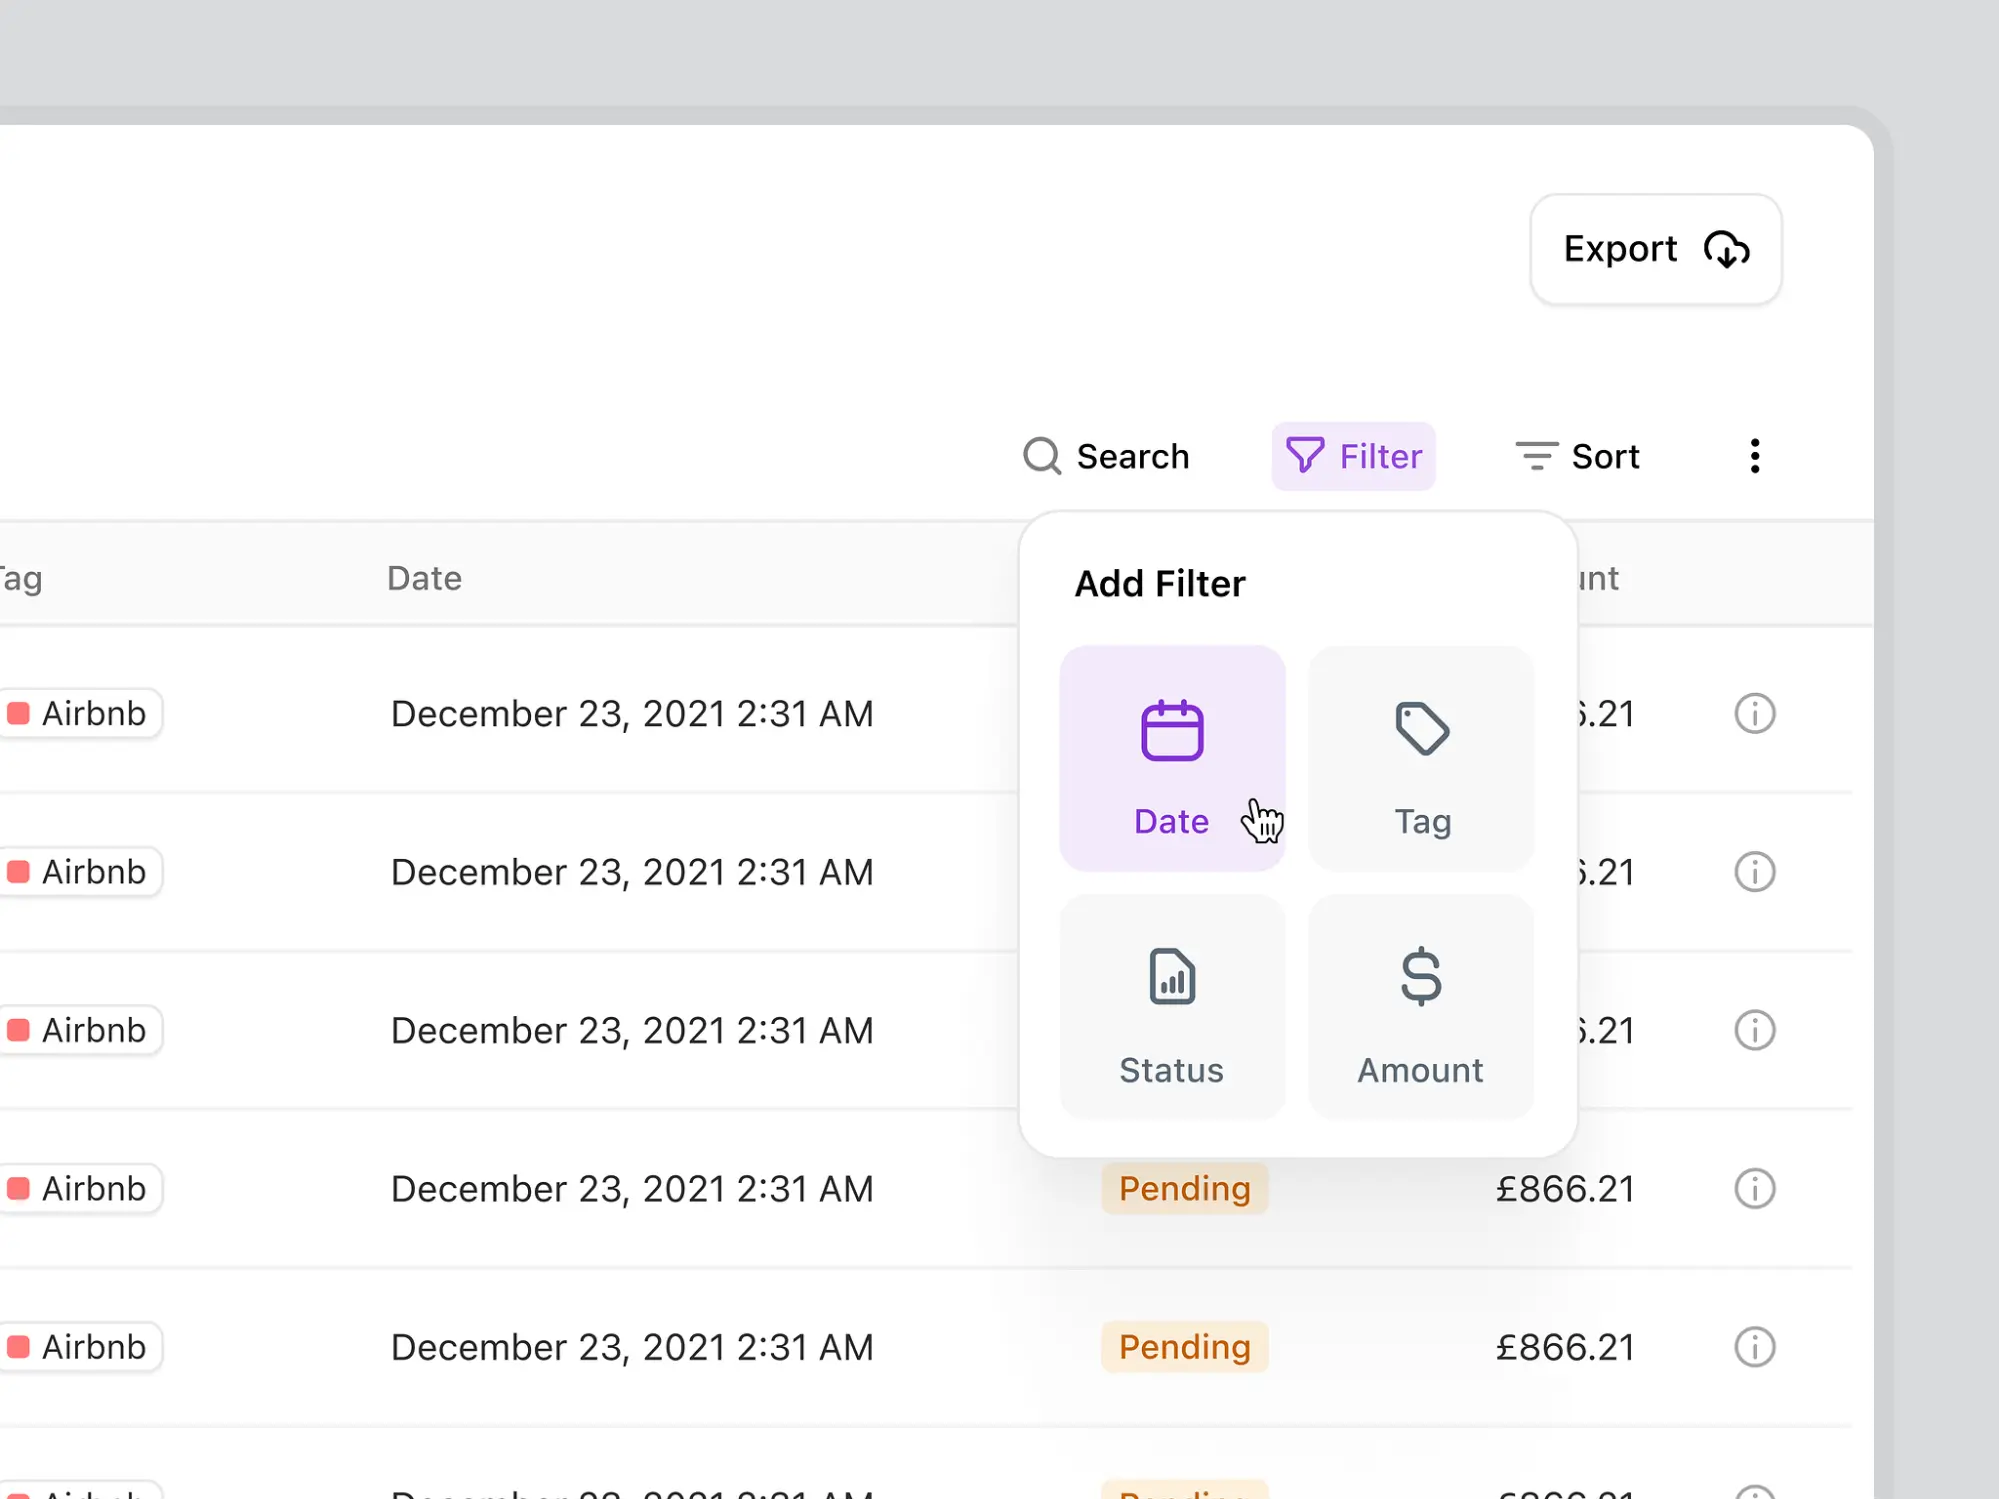
Task: Choose the Tag filter option
Action: click(1421, 758)
